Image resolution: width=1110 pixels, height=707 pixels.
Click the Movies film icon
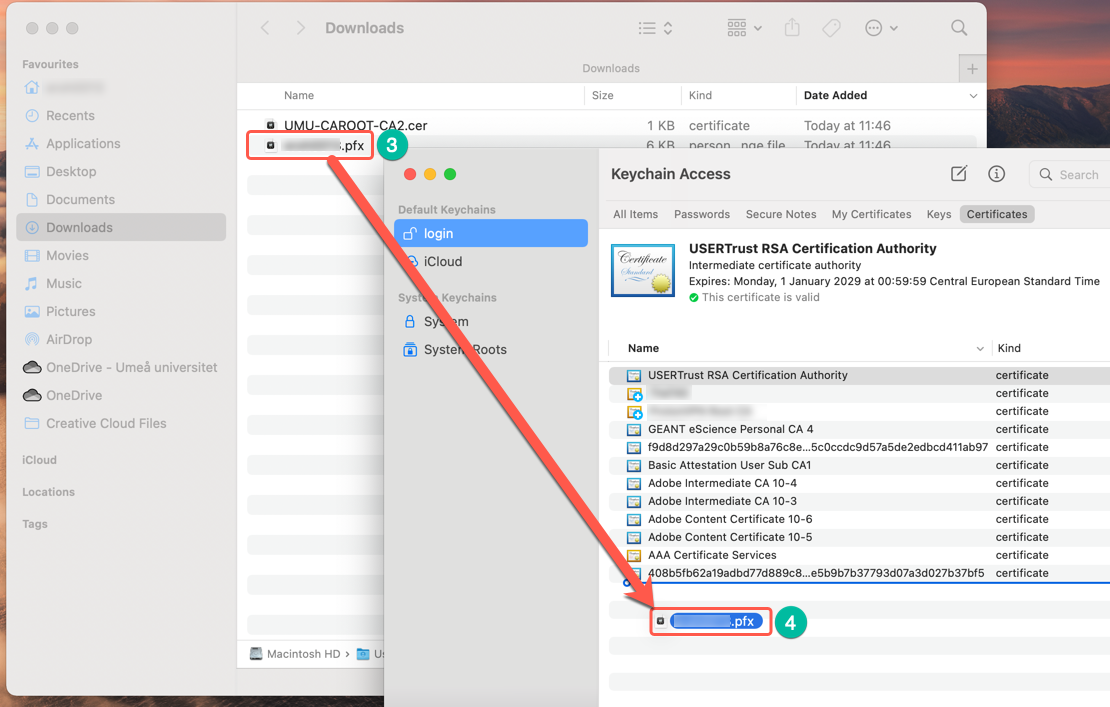pyautogui.click(x=32, y=255)
